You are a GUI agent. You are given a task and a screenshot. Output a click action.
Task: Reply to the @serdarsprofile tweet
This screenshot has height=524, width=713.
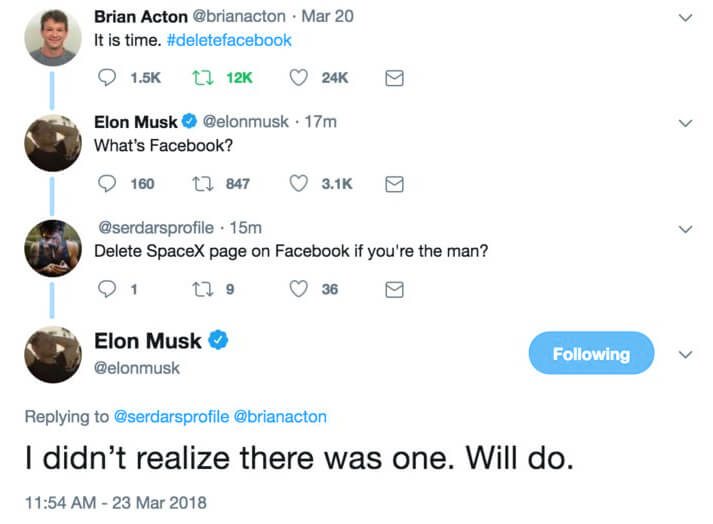pyautogui.click(x=109, y=289)
